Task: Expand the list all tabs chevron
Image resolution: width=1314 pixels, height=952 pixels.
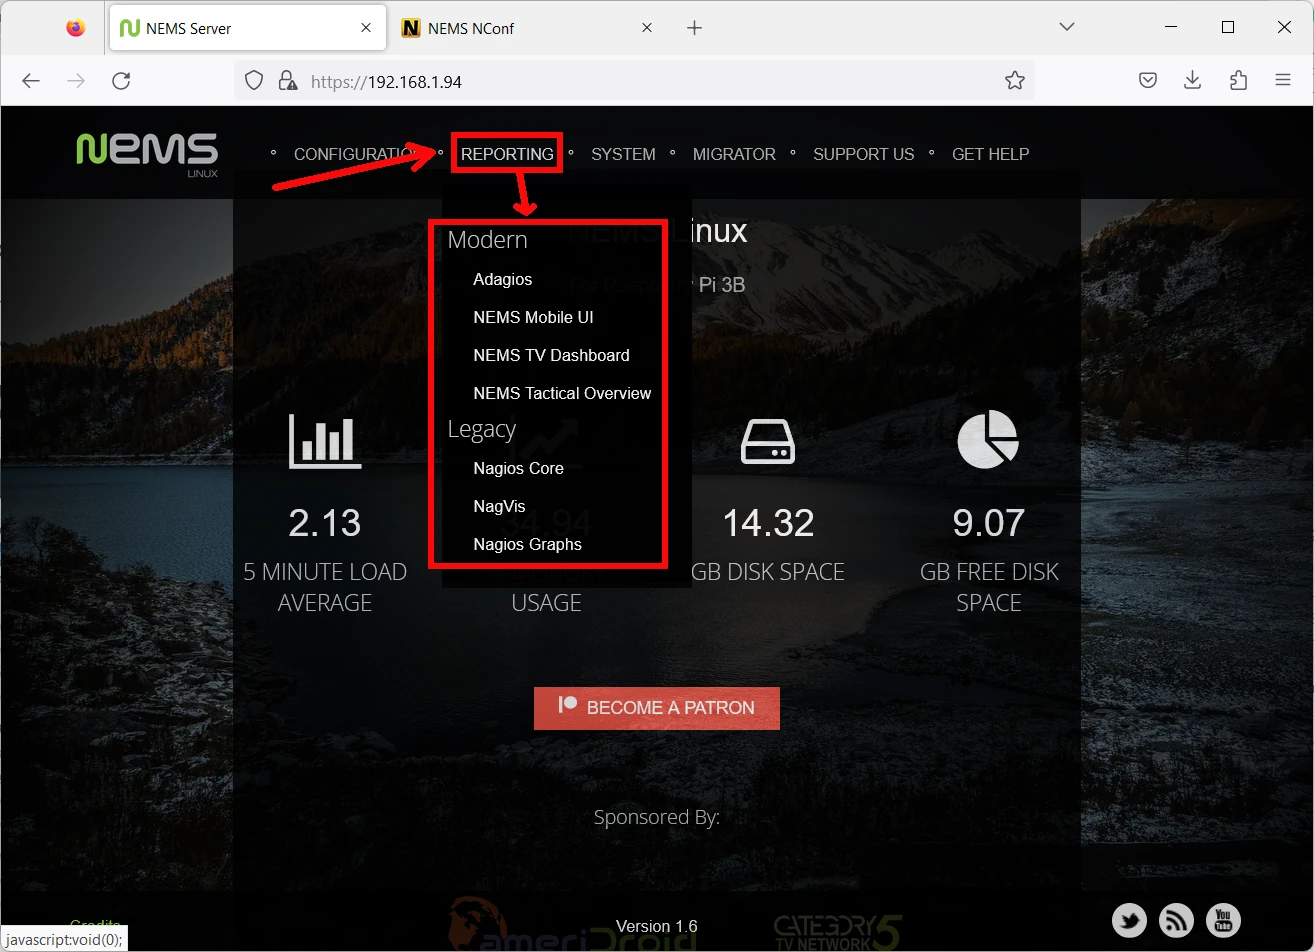Action: [1067, 27]
